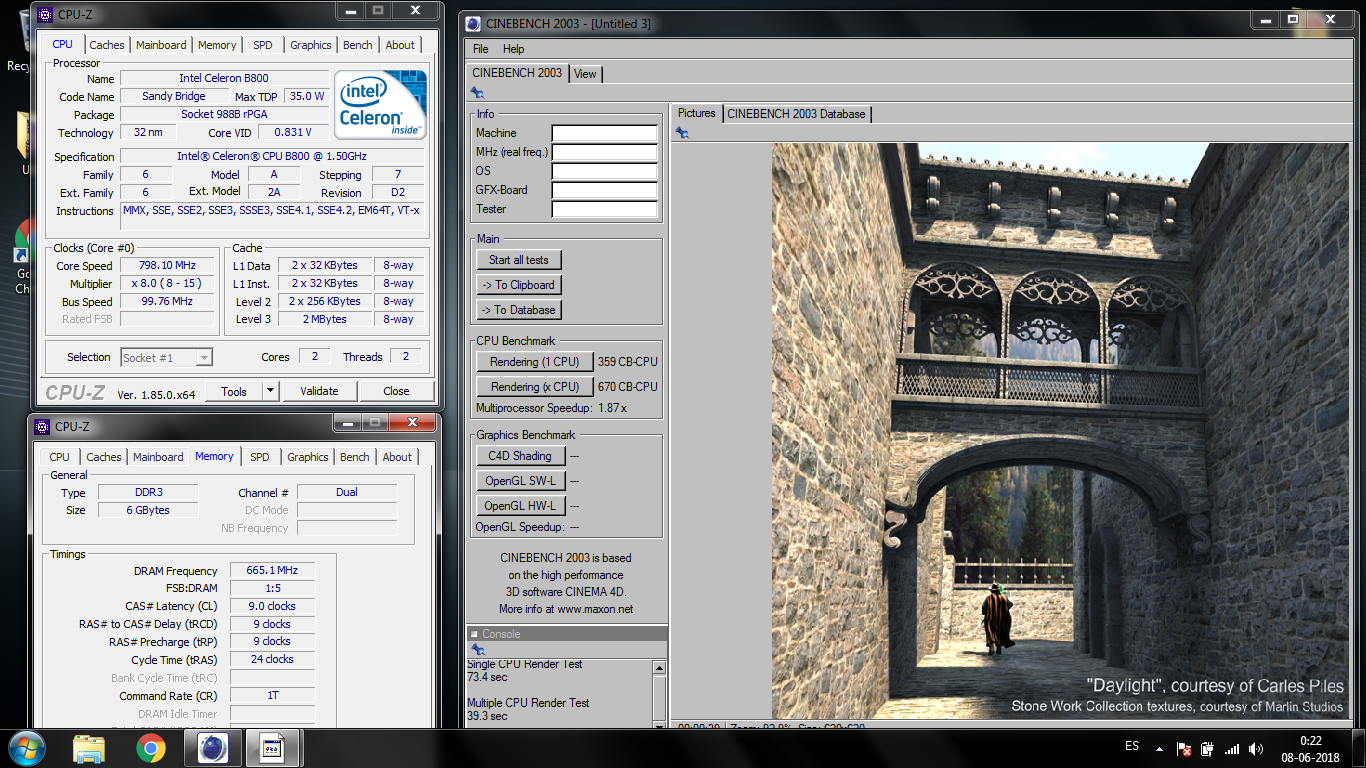The height and width of the screenshot is (768, 1366).
Task: Click the CPU-Z title bar icon of Memory window
Action: [x=42, y=426]
